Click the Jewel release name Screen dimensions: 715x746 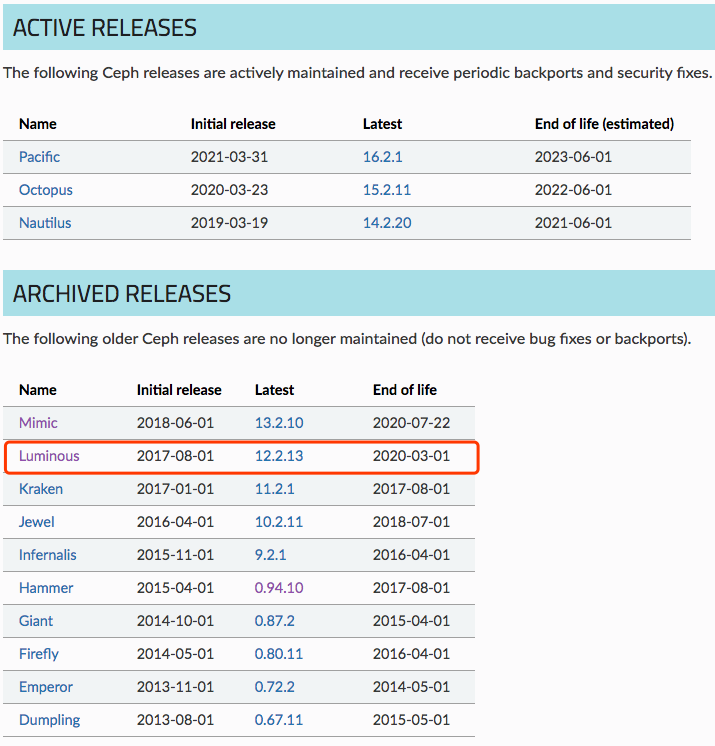37,522
